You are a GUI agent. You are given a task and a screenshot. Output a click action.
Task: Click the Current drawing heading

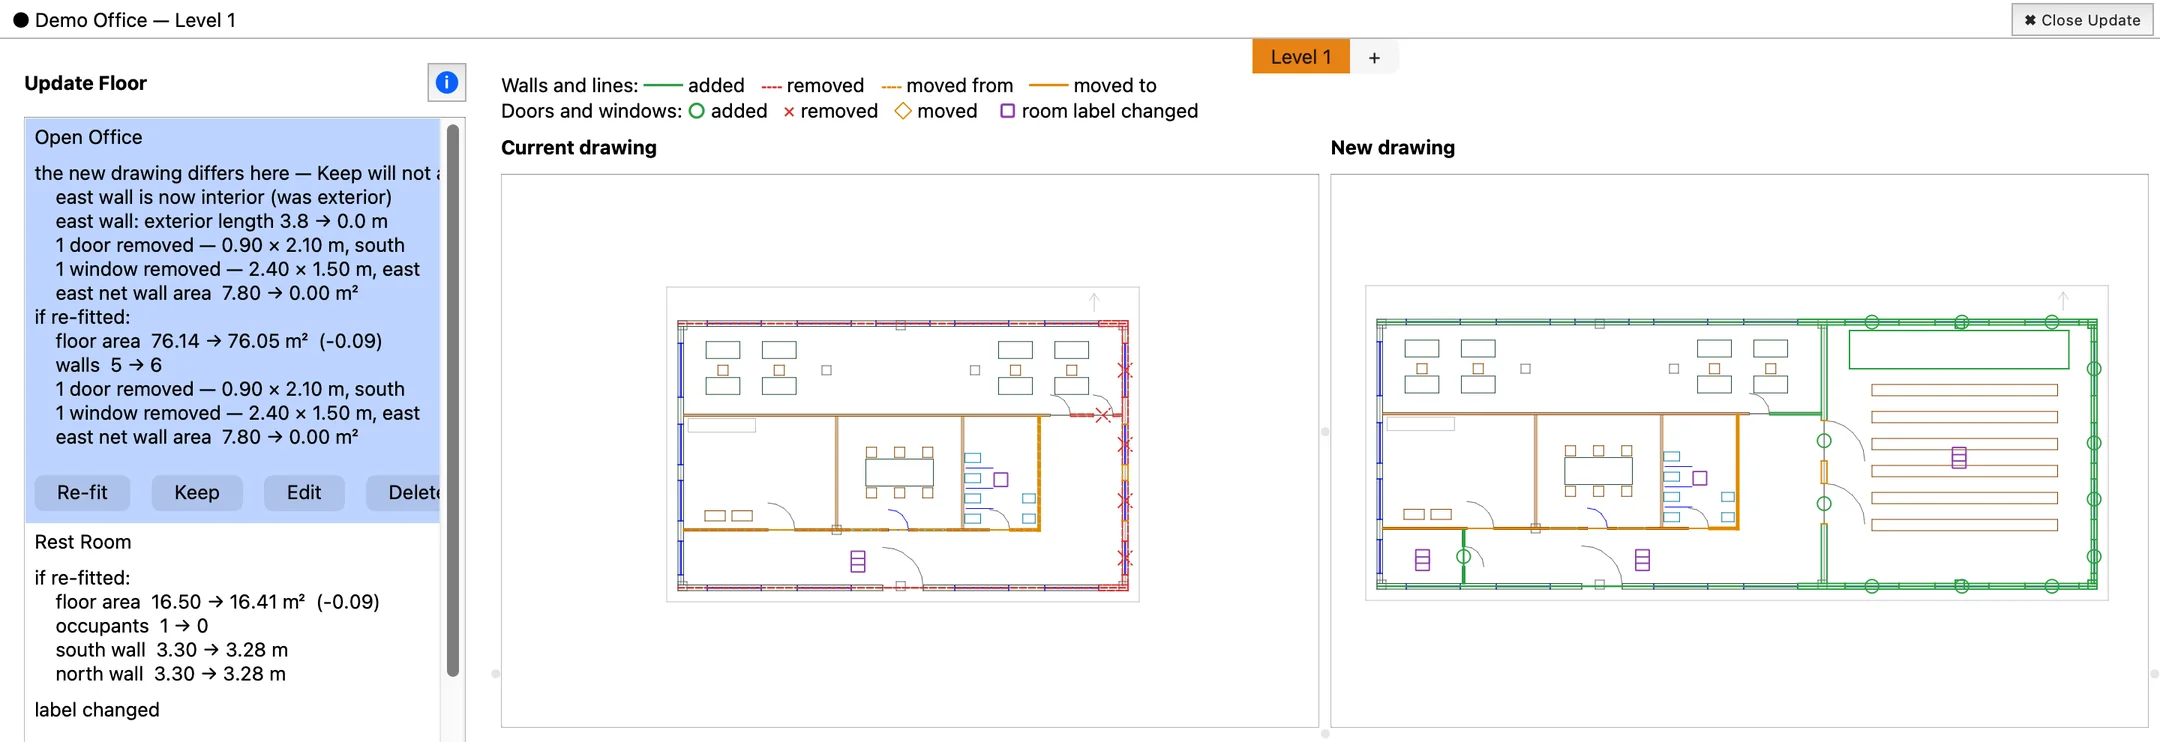[579, 148]
